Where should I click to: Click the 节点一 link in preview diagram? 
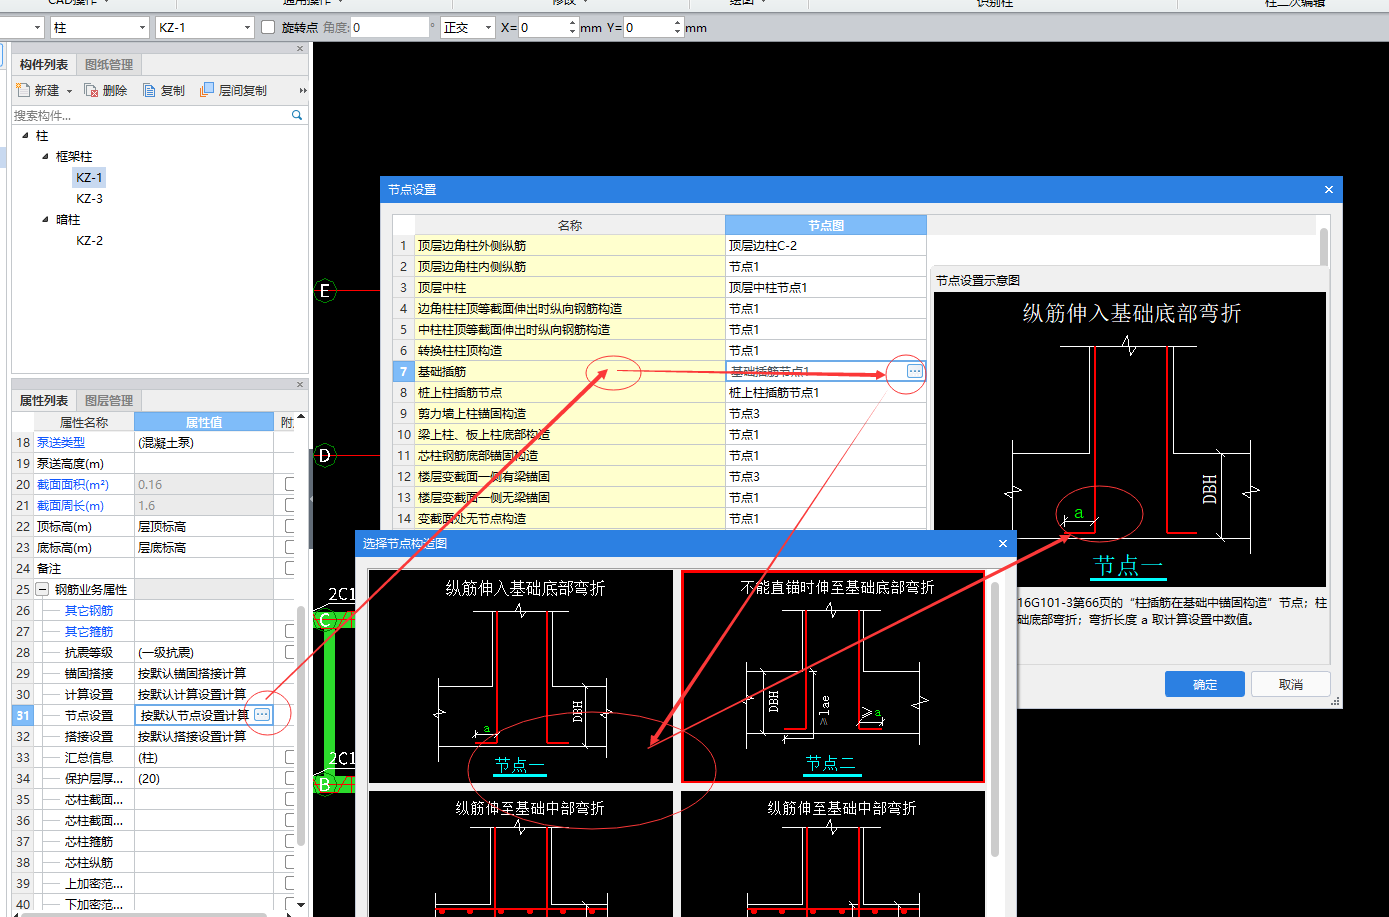[x=1128, y=566]
